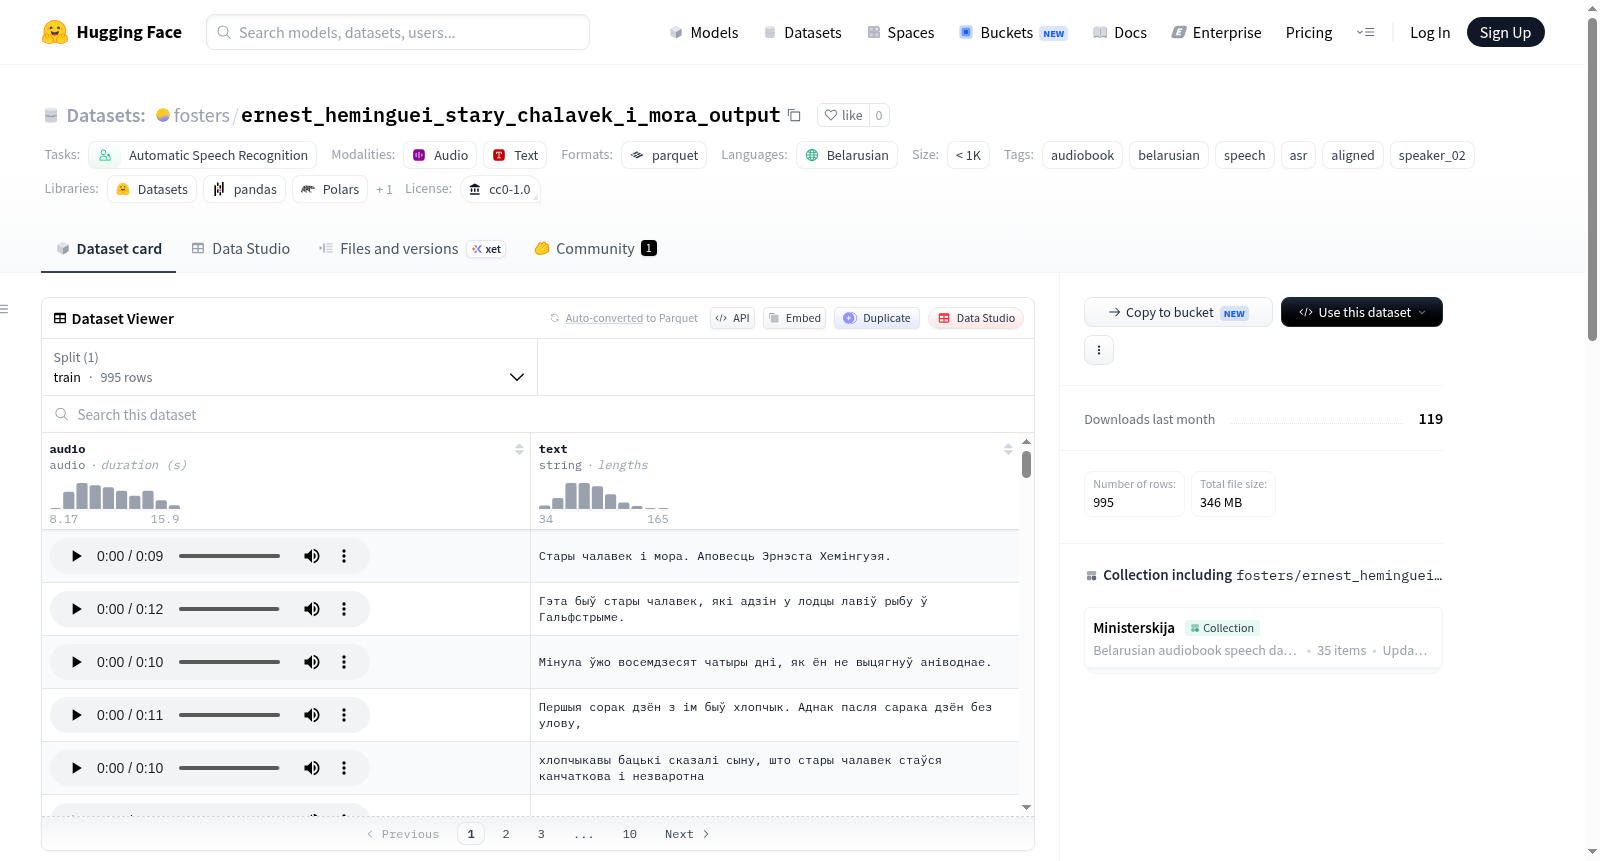Go to Models in the navigation
Image resolution: width=1600 pixels, height=861 pixels.
point(703,32)
